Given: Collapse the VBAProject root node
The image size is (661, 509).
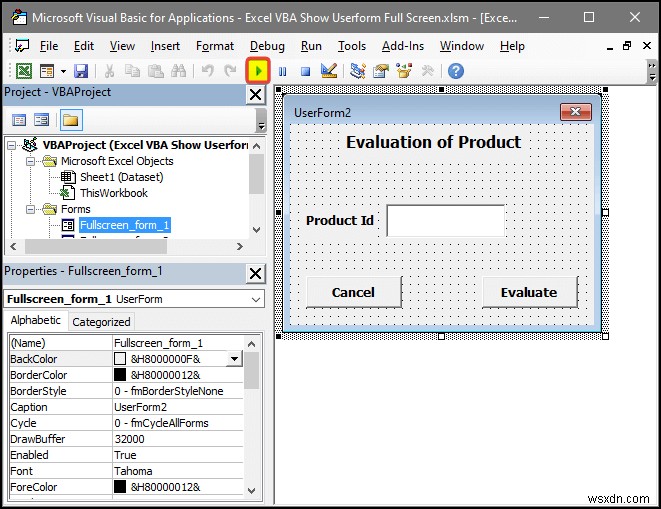Looking at the screenshot, I should [x=12, y=145].
